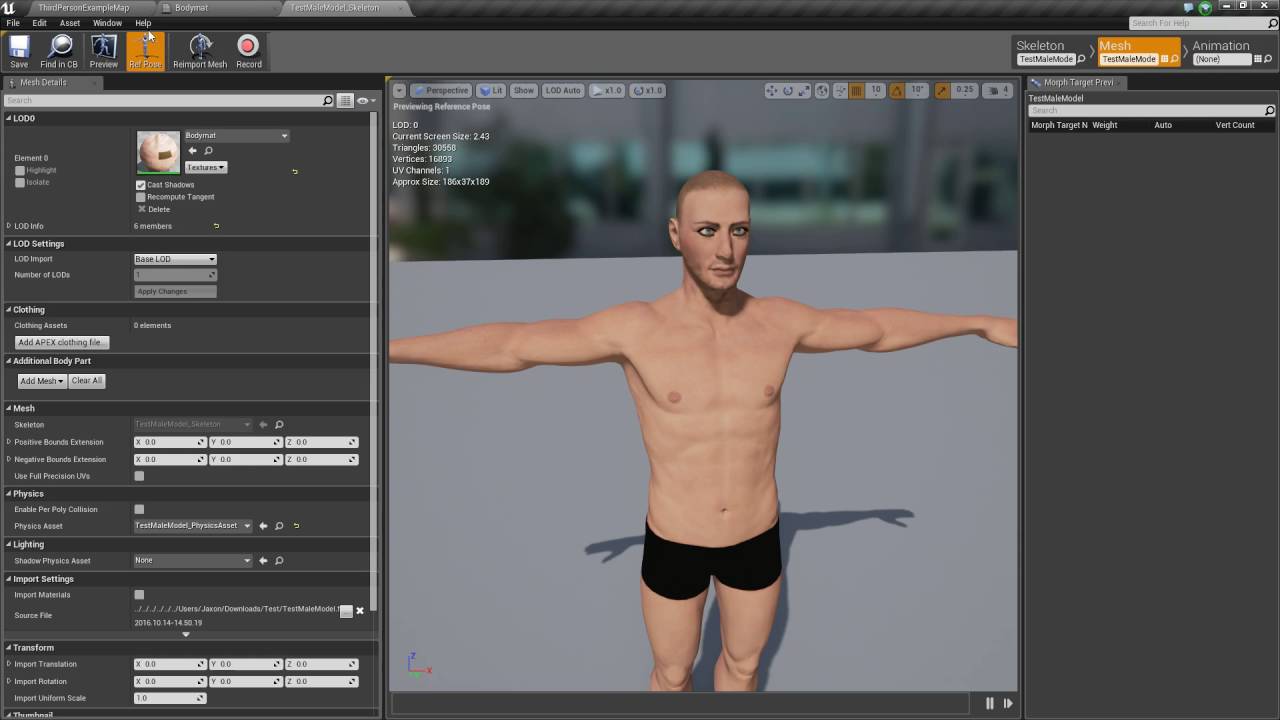
Task: Open Textures dropdown button
Action: point(206,167)
